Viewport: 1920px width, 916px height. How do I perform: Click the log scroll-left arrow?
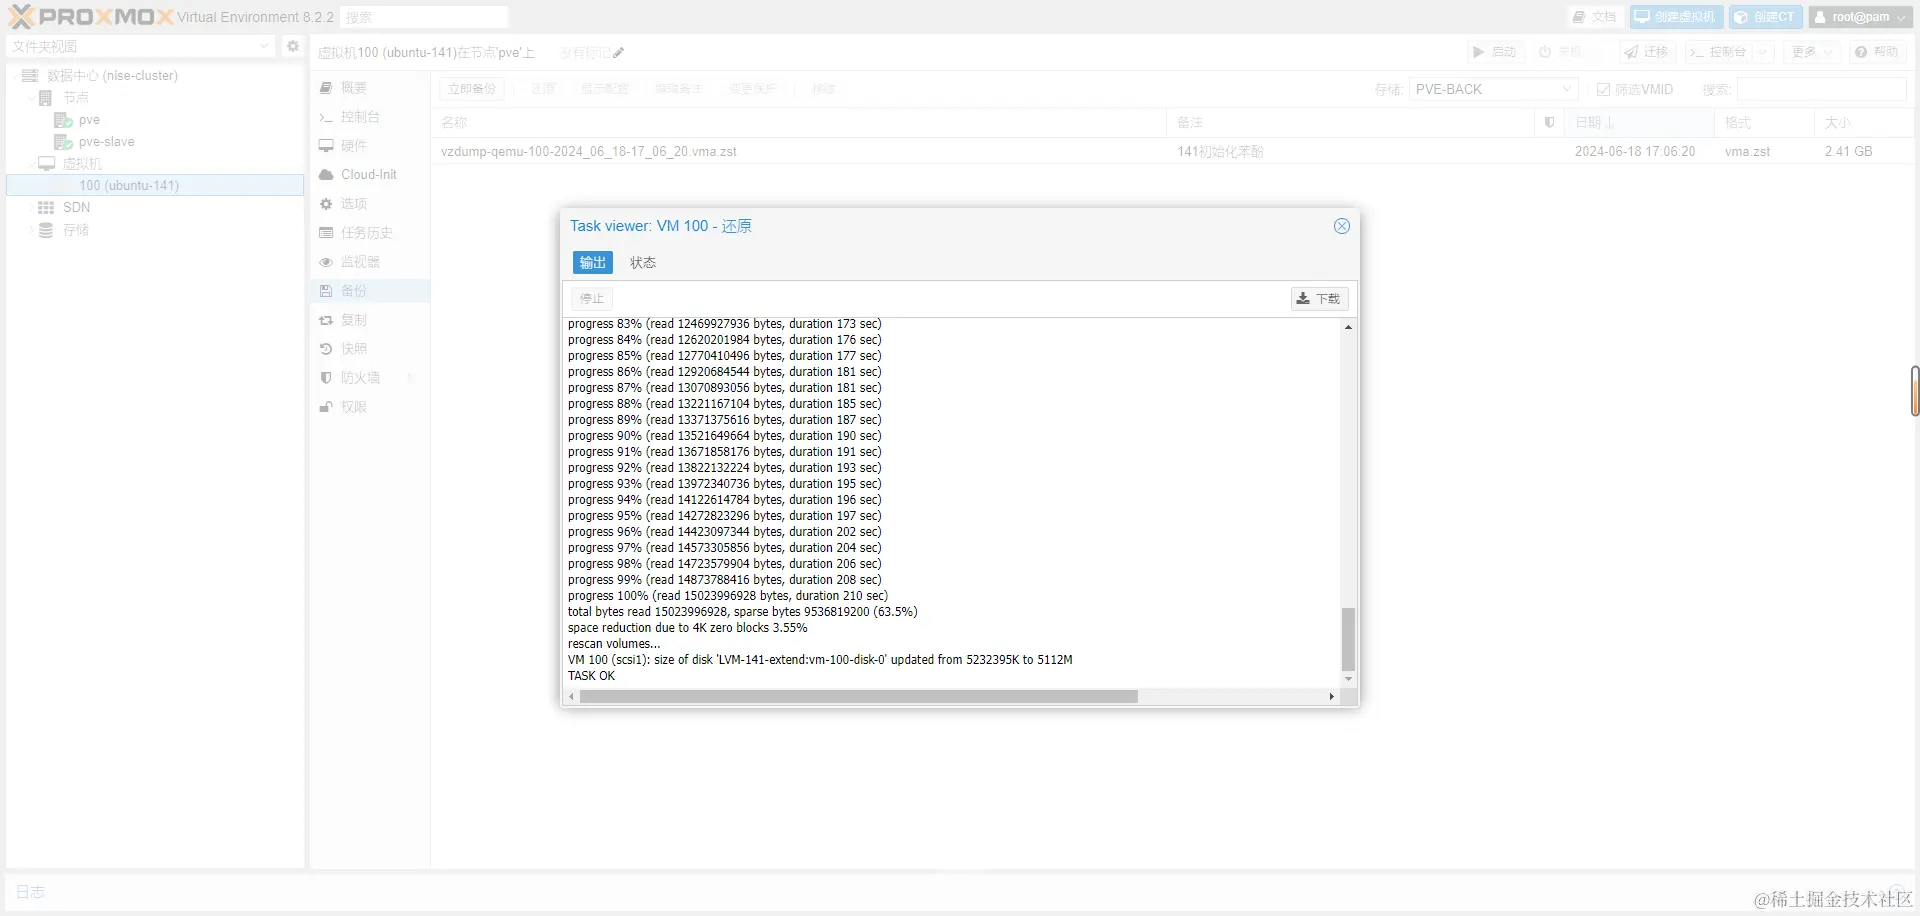pos(572,696)
